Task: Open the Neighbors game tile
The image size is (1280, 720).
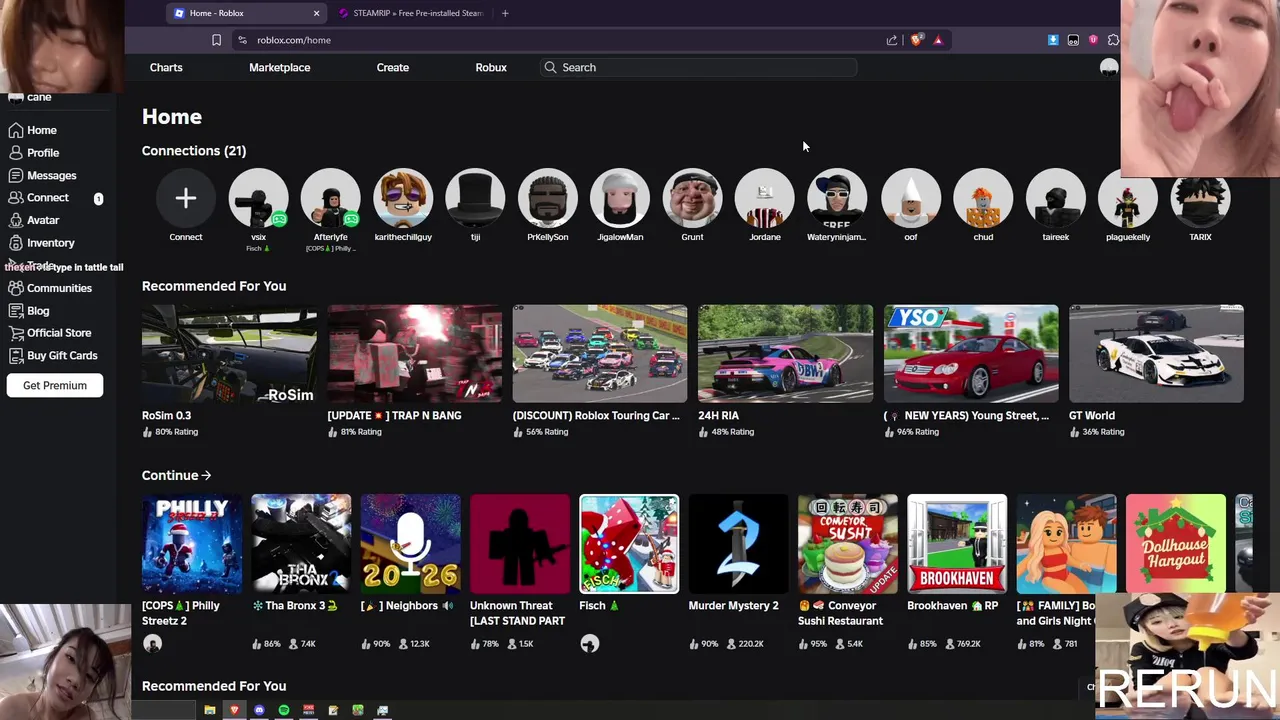Action: [411, 544]
